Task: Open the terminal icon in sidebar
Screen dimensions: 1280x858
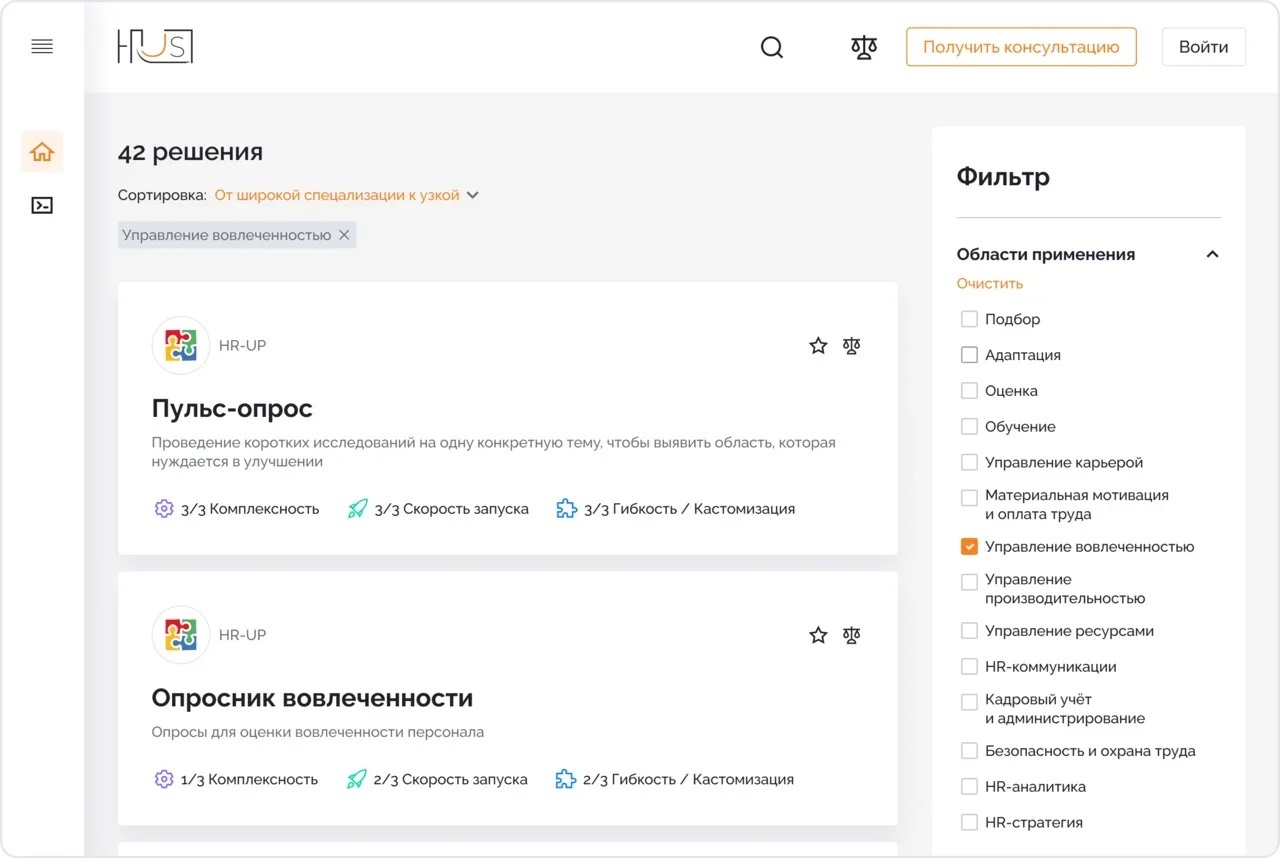Action: [42, 205]
